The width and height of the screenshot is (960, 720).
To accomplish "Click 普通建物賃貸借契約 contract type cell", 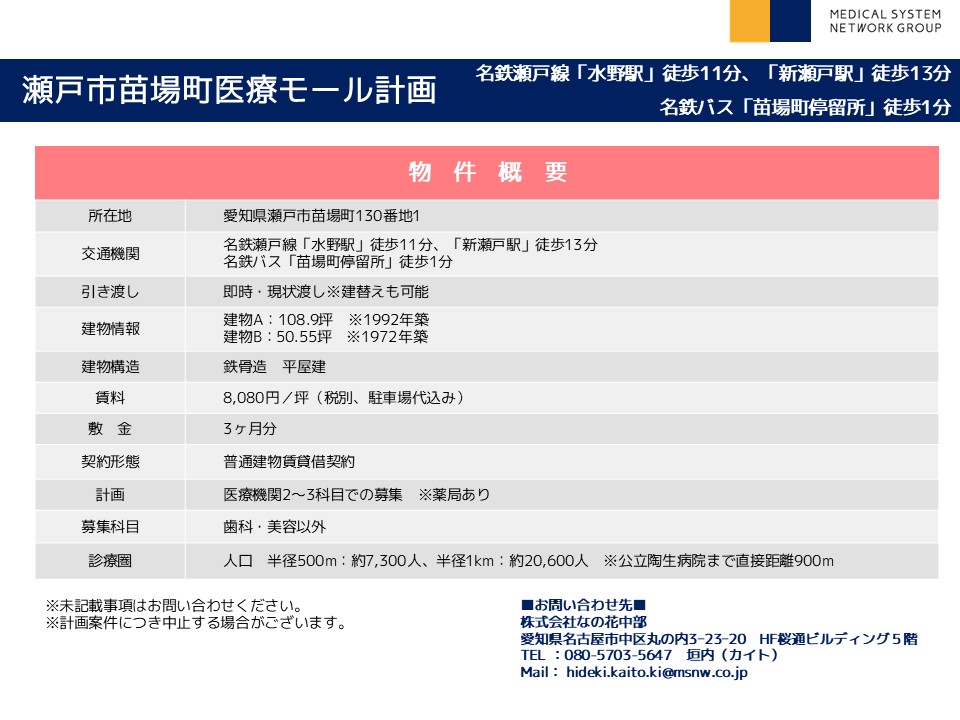I will click(289, 461).
